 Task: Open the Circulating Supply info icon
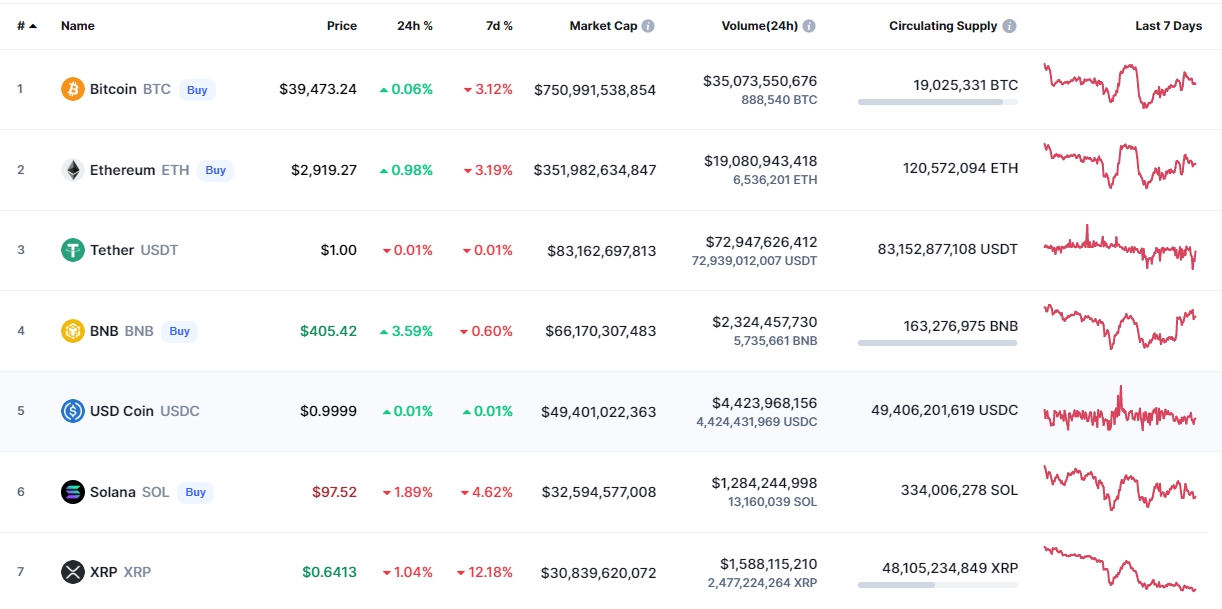(1010, 26)
